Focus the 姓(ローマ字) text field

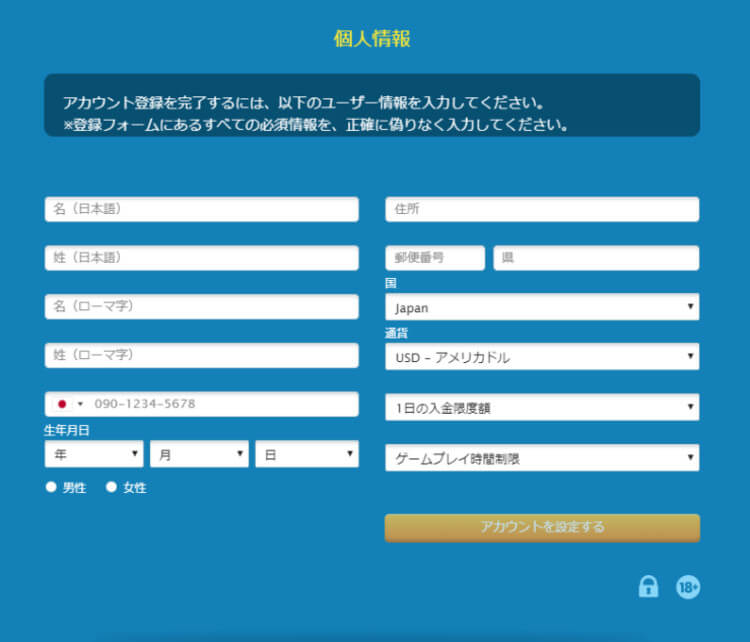[x=201, y=355]
